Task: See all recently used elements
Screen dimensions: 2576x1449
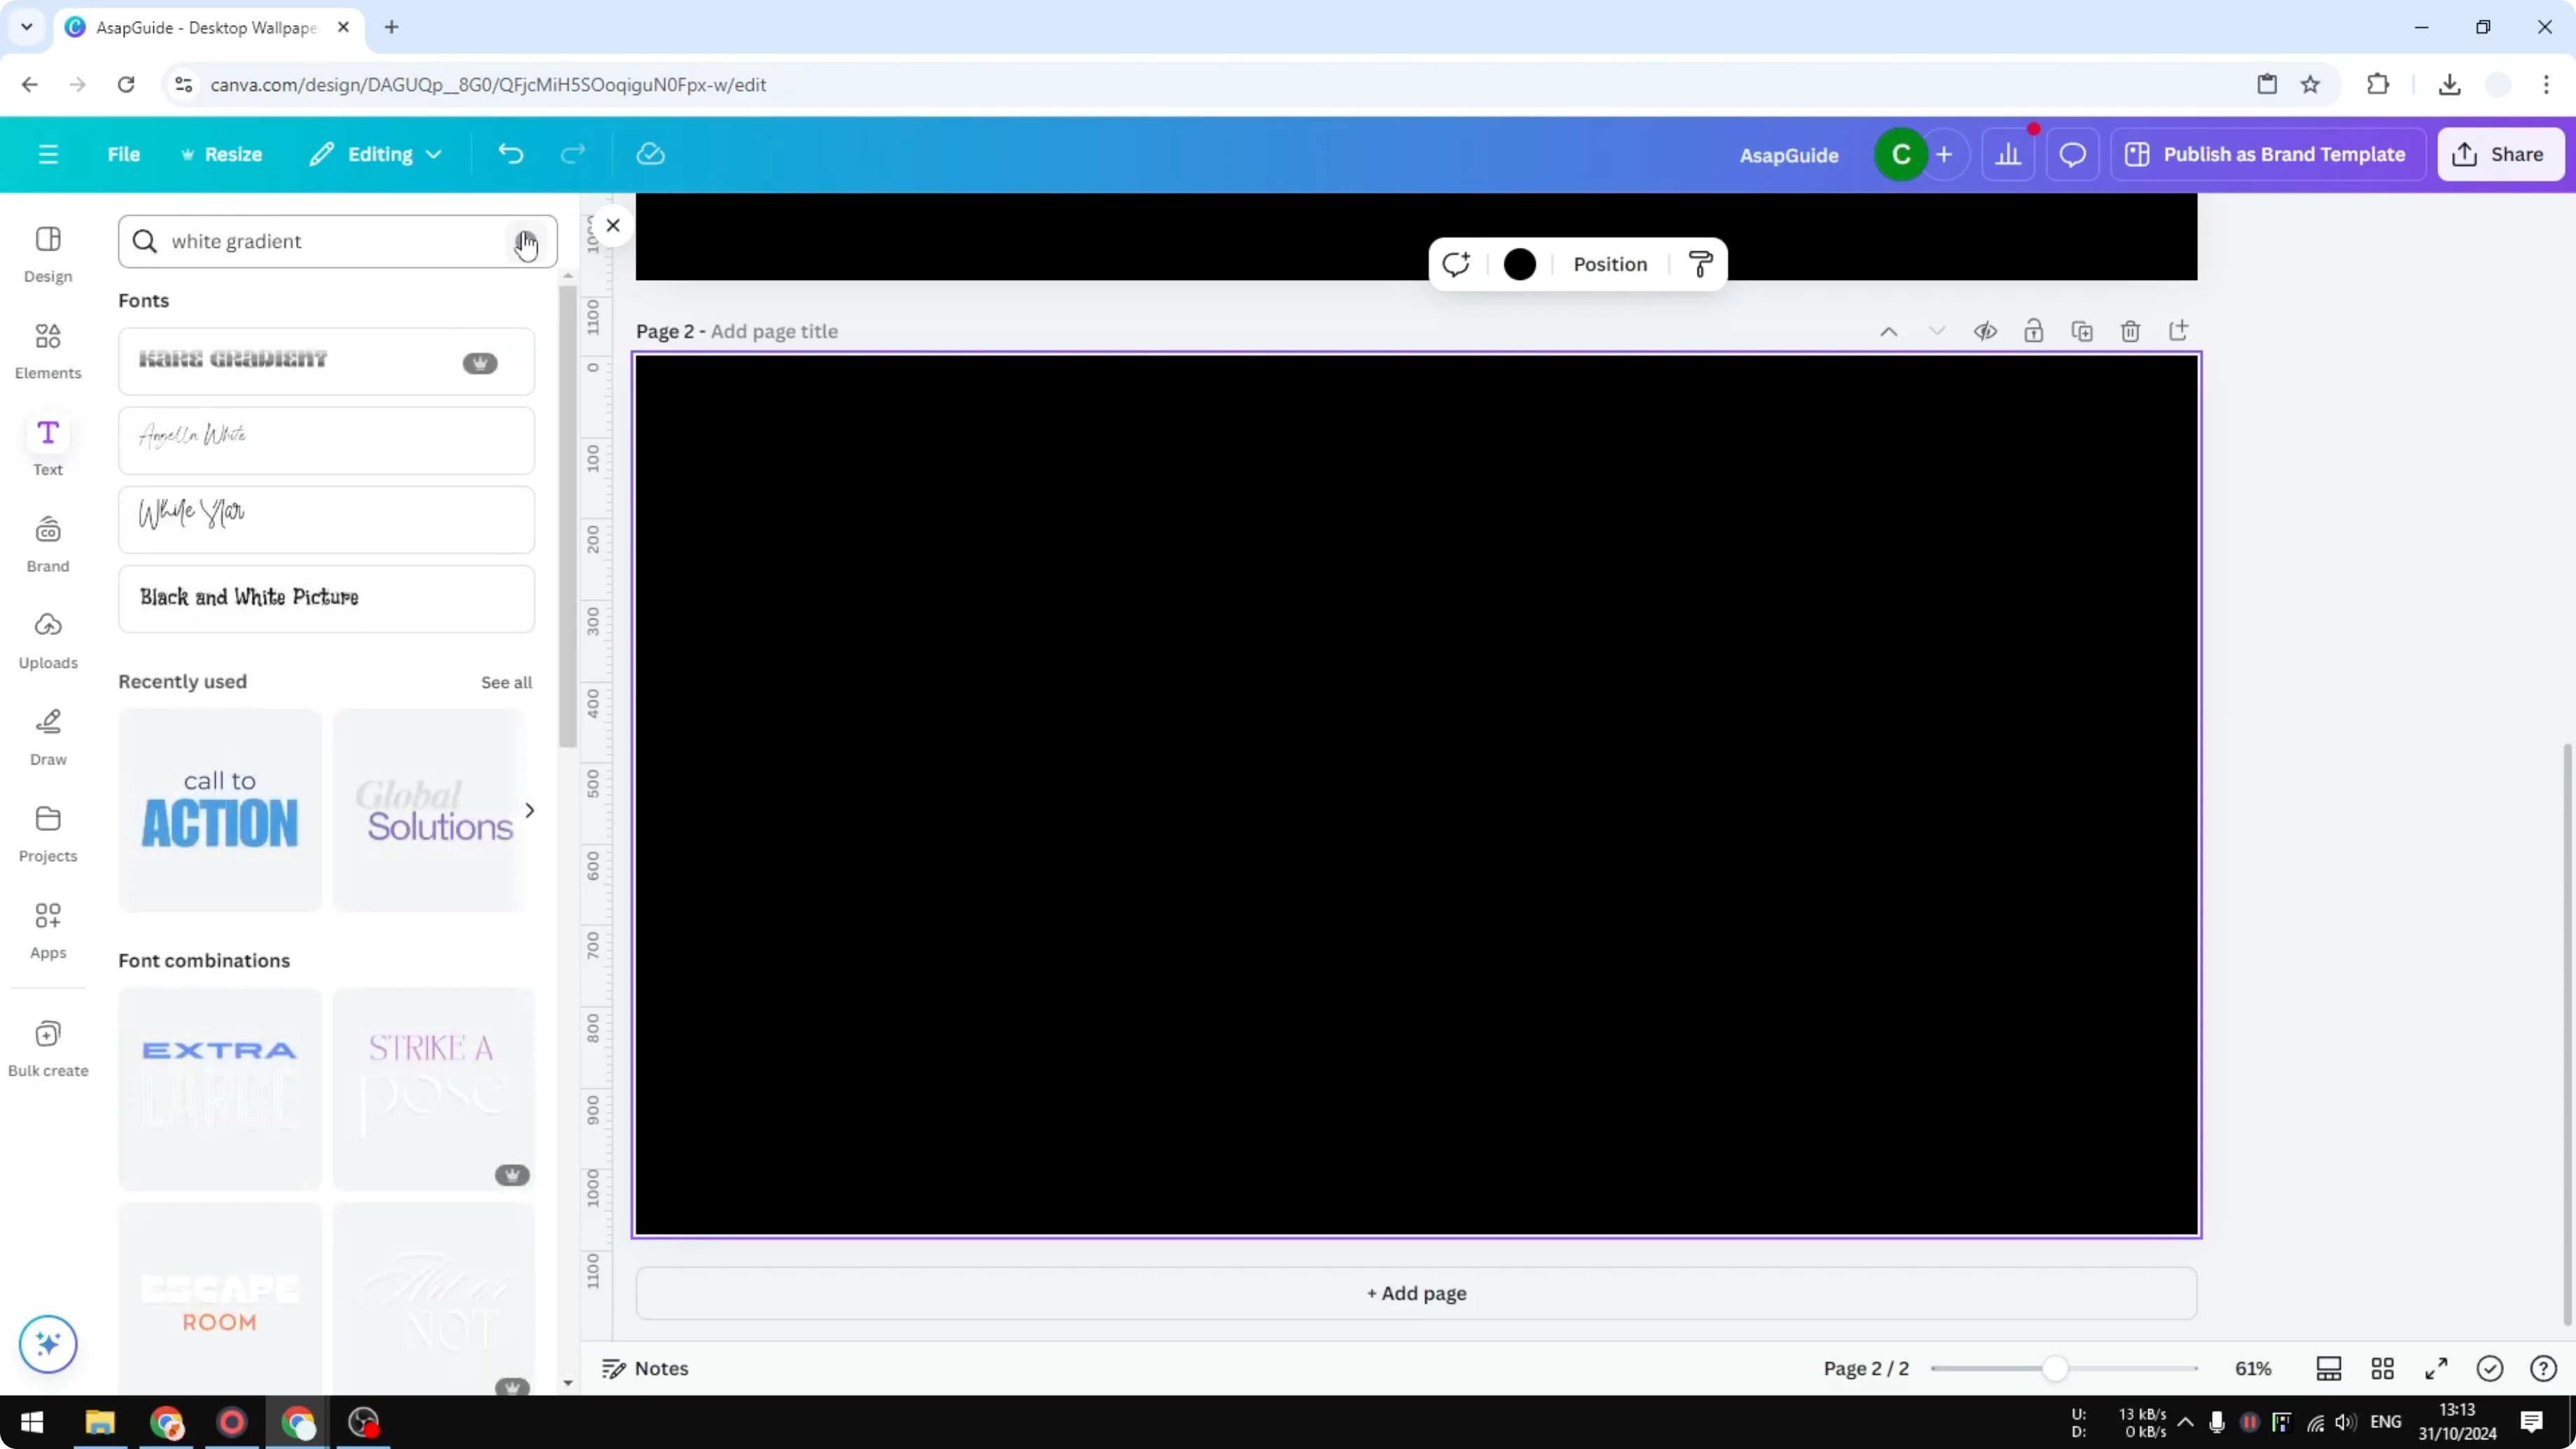Action: coord(506,681)
